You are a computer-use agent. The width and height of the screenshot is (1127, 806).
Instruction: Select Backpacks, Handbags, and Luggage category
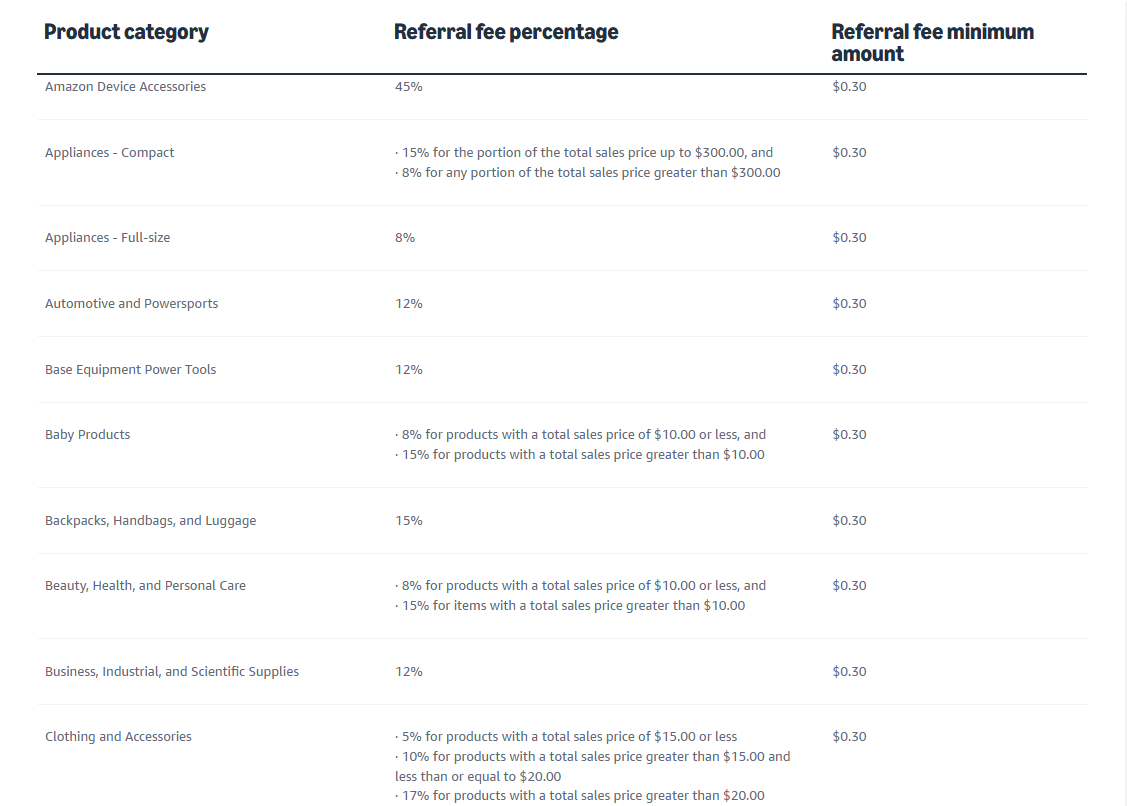(x=150, y=521)
